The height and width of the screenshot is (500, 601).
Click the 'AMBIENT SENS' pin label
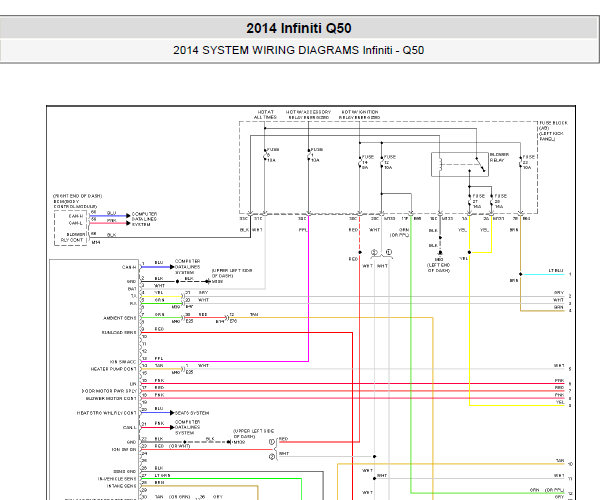point(120,318)
